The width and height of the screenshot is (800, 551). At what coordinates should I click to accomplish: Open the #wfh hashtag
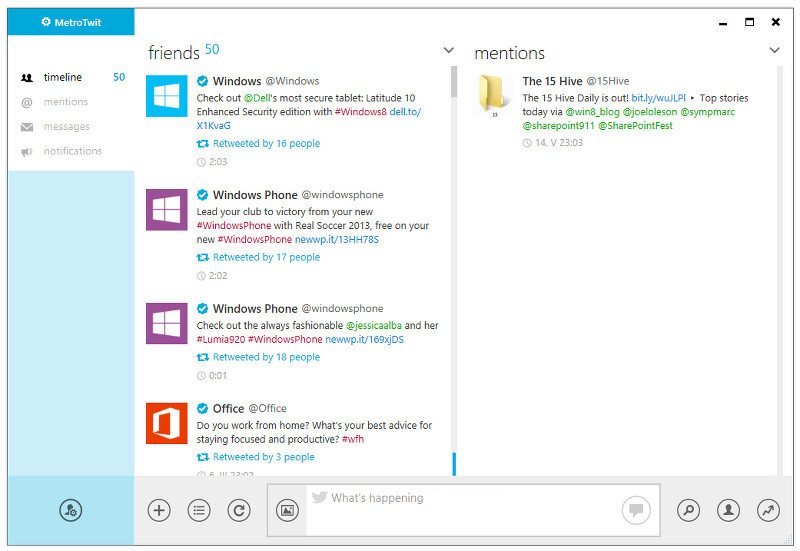coord(353,439)
